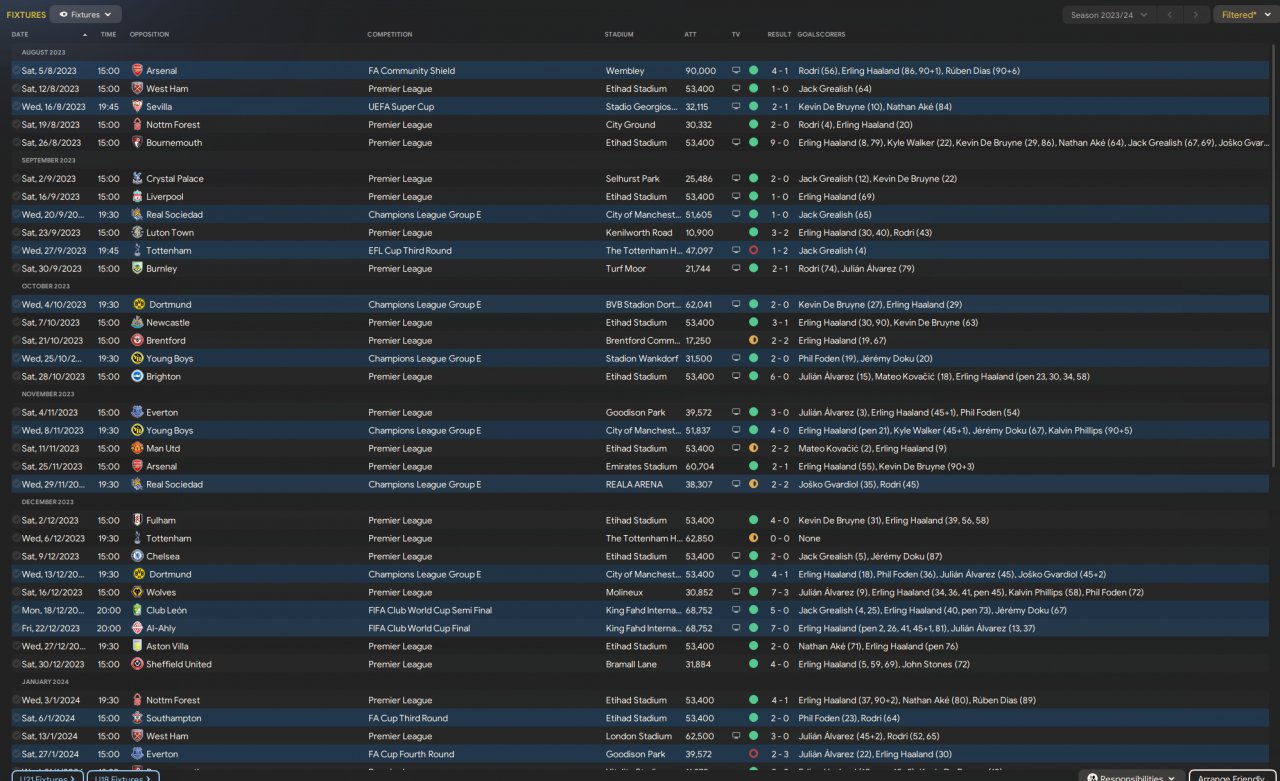Click the UEFA Super Cup competition text

pyautogui.click(x=401, y=107)
